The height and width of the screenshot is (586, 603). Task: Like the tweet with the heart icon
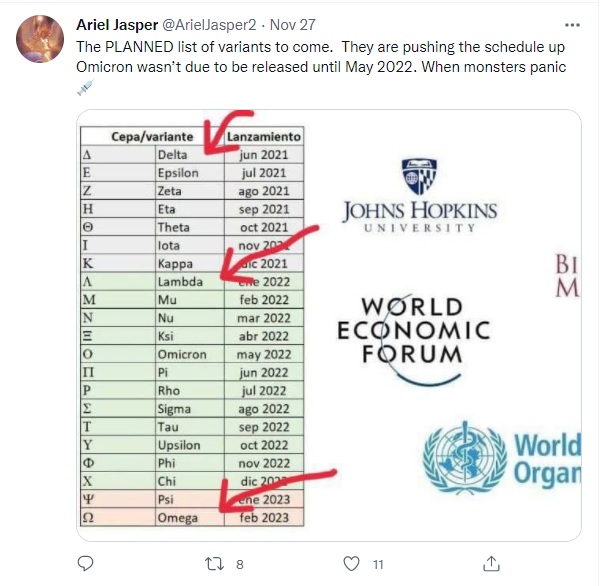point(350,564)
